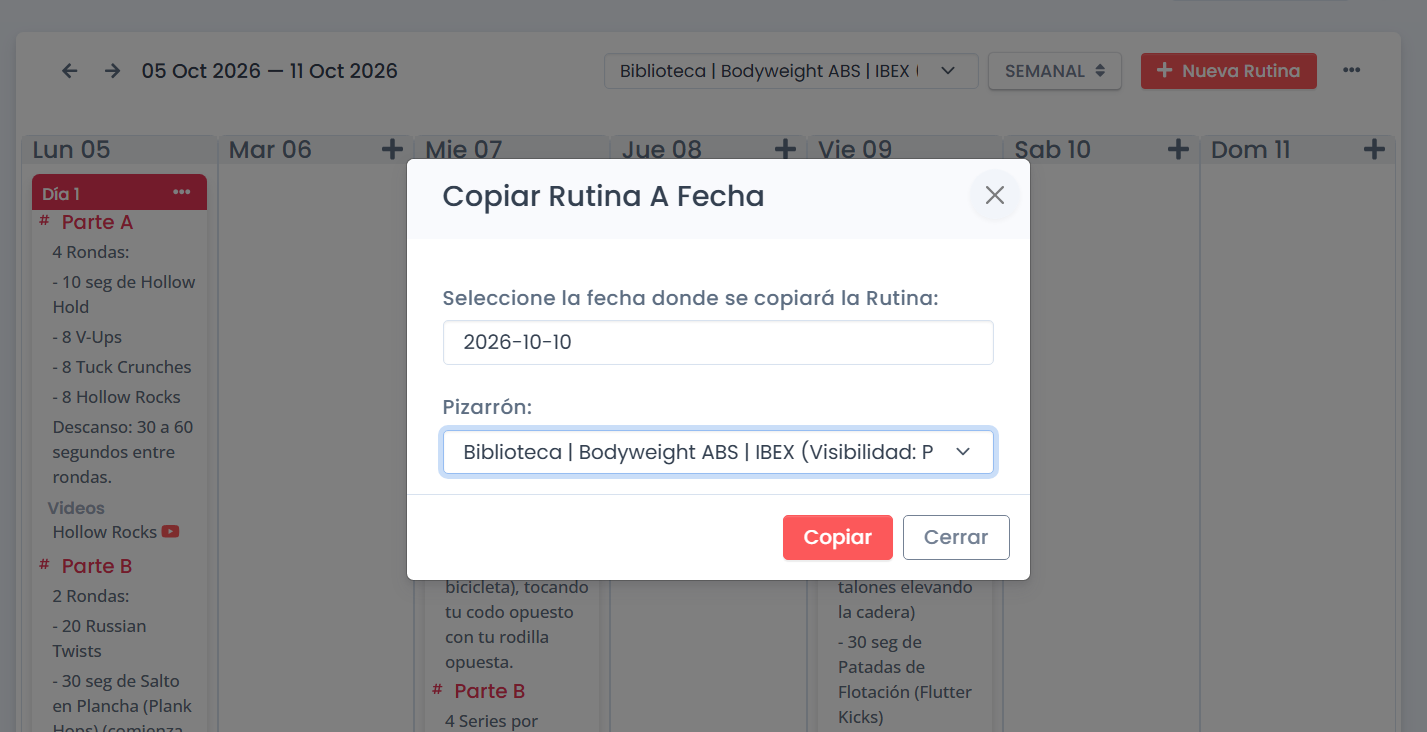Click the hash icon beside Mie 07 Parte B
This screenshot has height=732, width=1427.
pos(437,689)
